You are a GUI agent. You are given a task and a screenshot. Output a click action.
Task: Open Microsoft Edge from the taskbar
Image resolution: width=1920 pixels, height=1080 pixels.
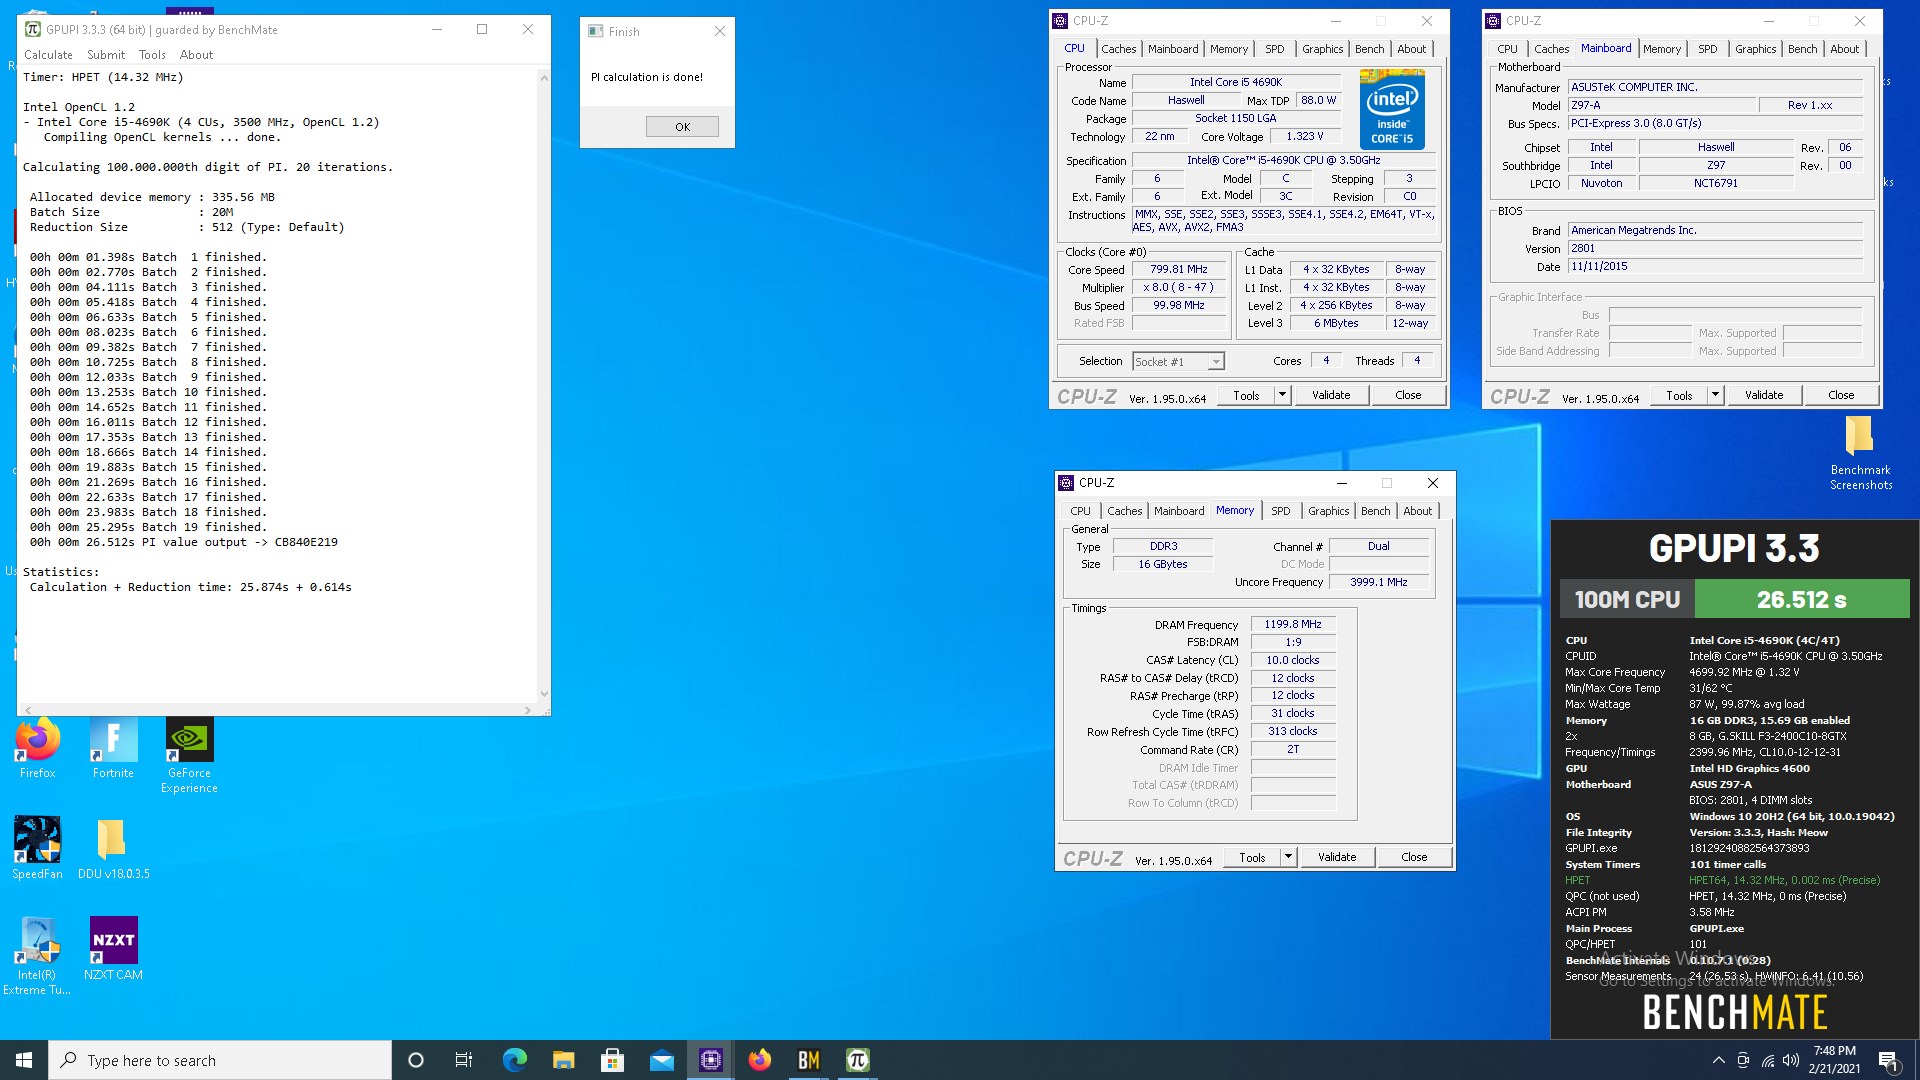tap(514, 1060)
